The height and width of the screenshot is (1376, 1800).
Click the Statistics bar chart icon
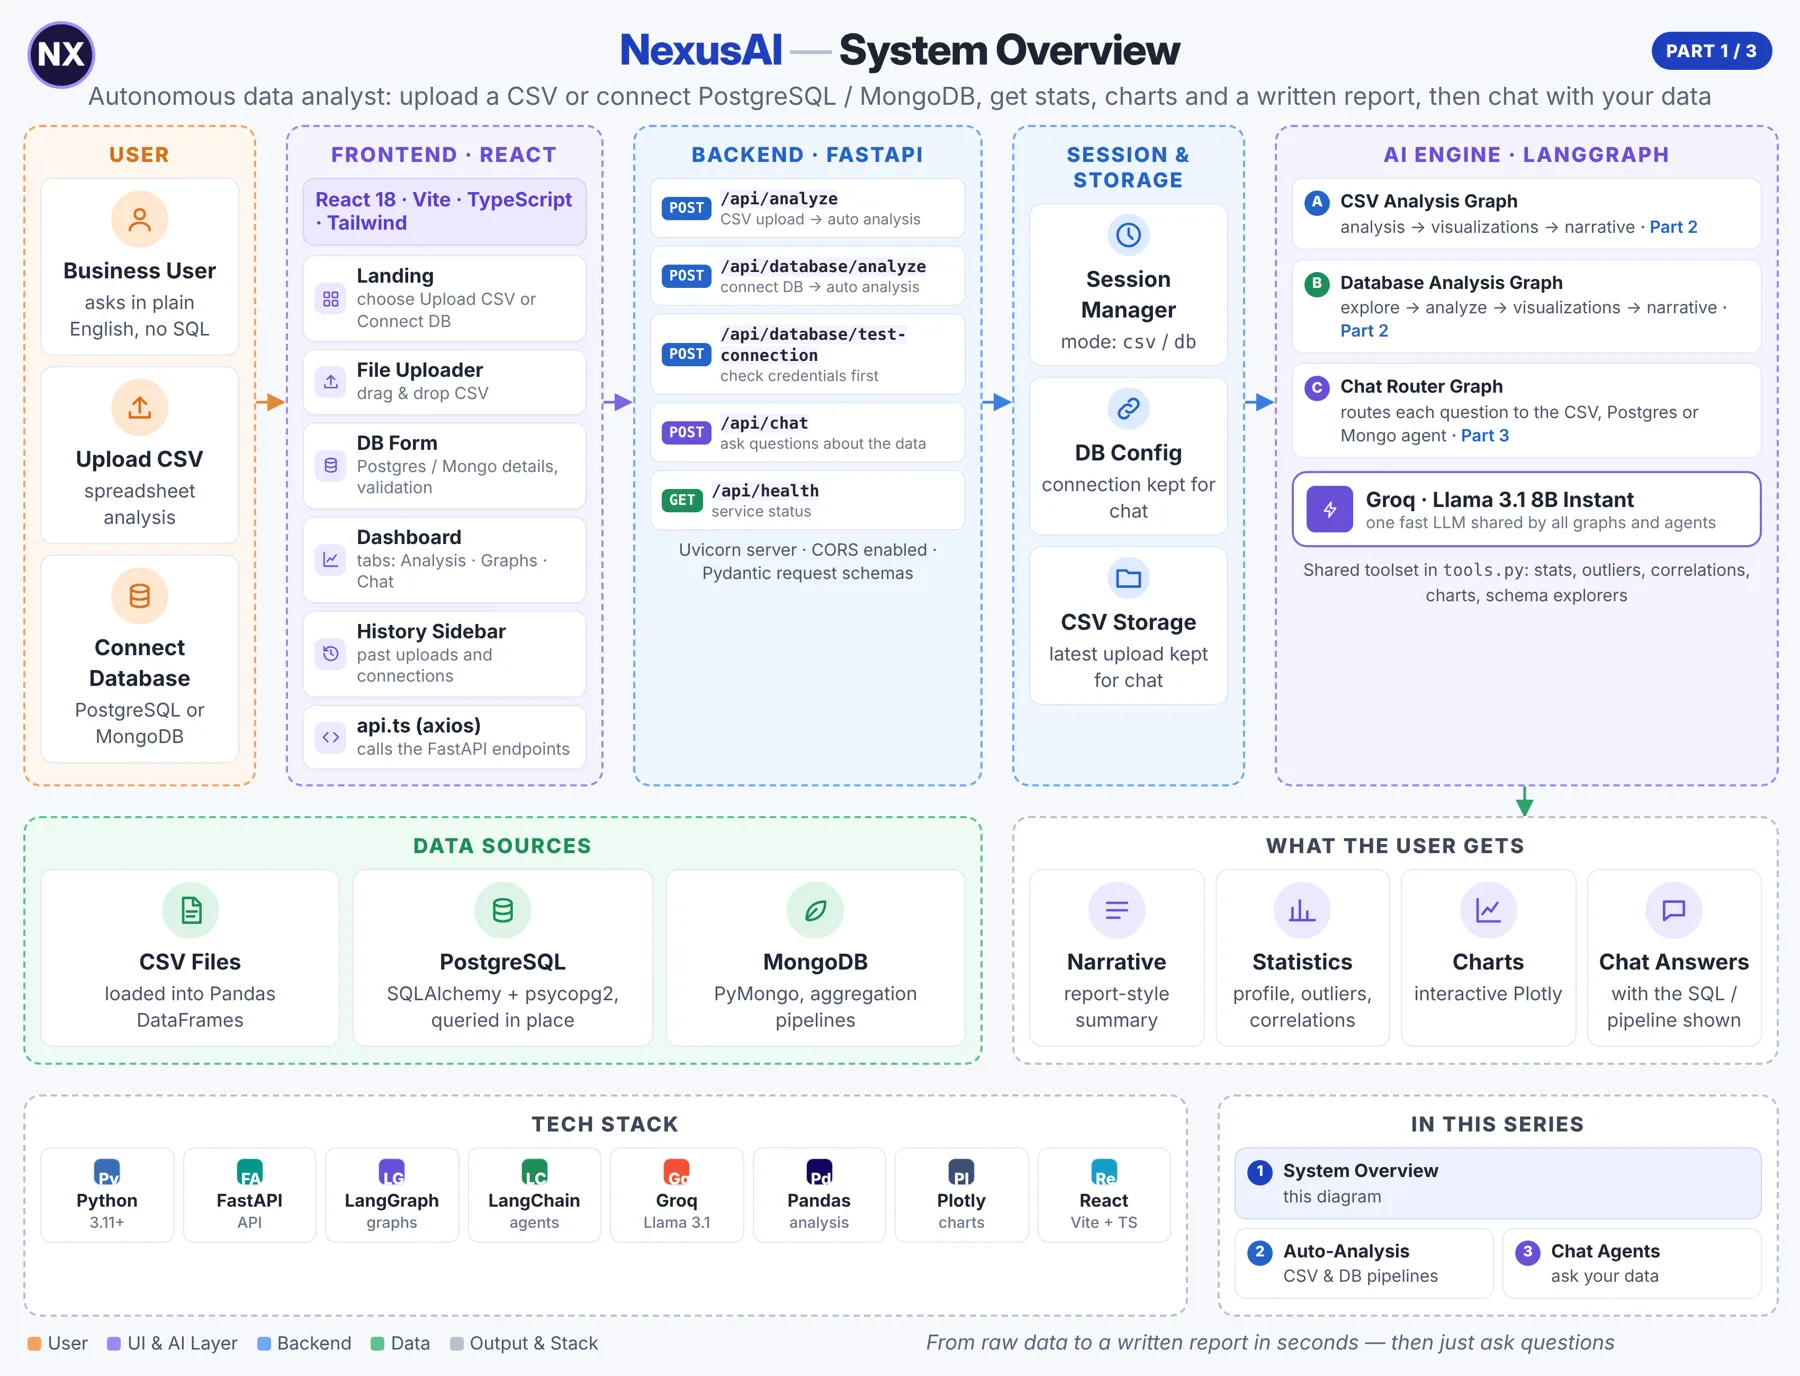coord(1302,910)
